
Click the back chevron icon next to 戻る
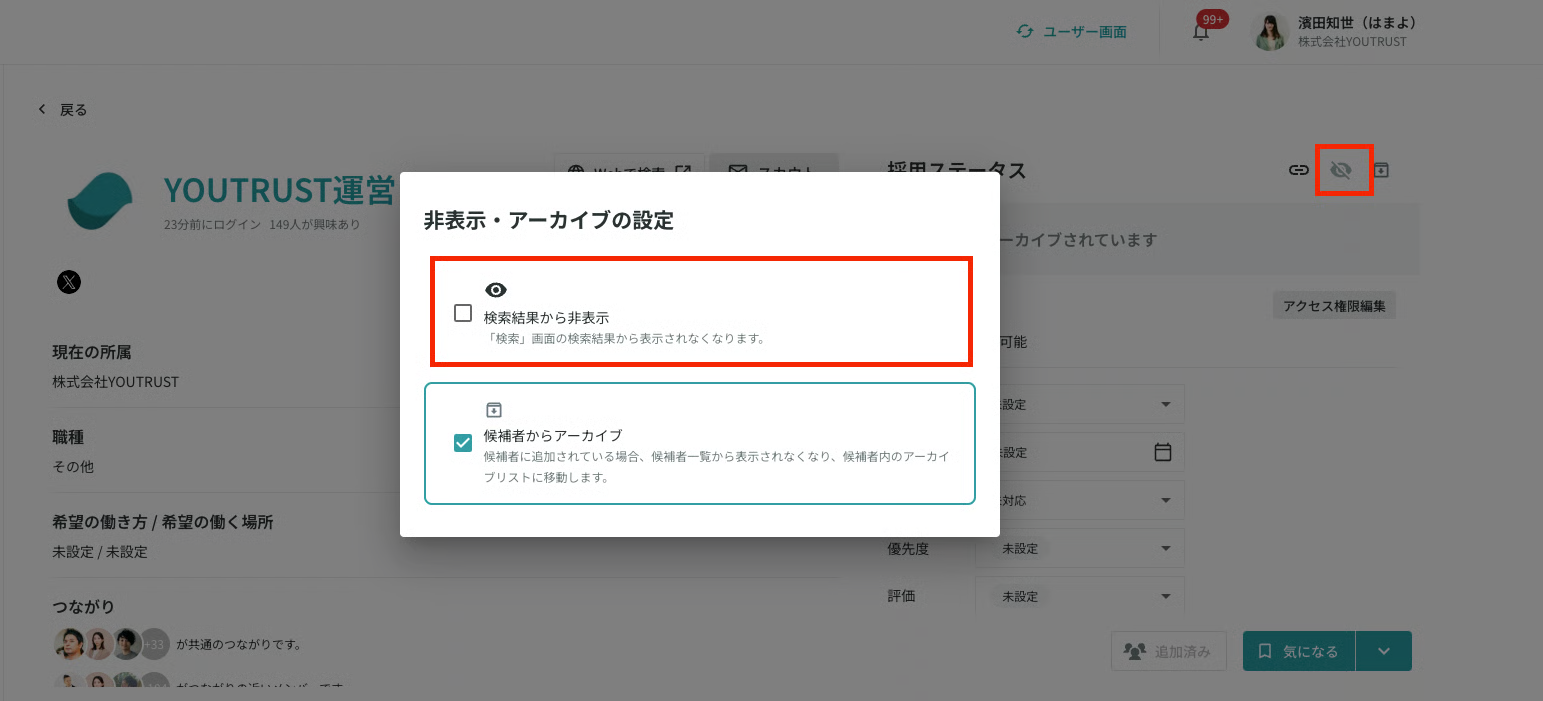point(42,109)
